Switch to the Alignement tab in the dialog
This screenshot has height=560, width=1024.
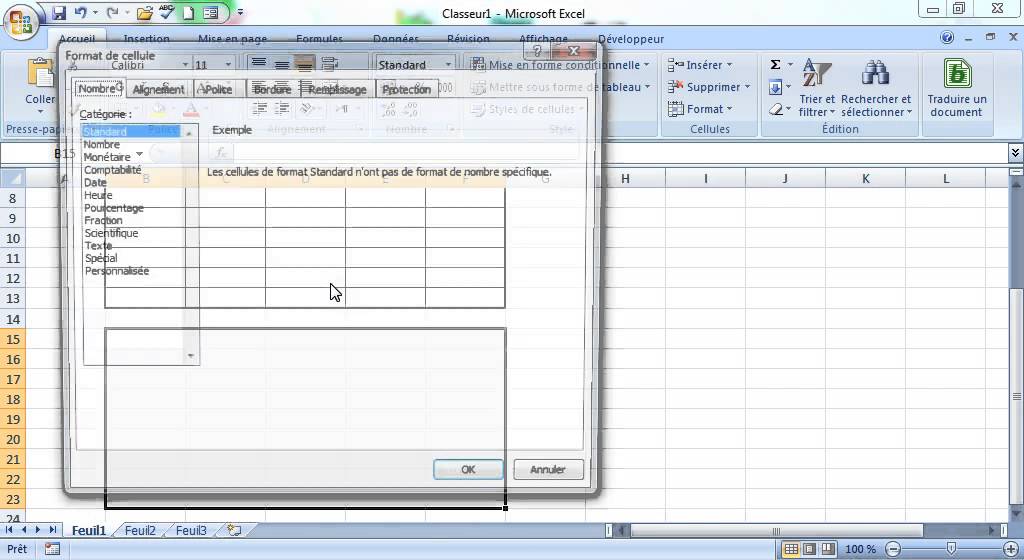[x=159, y=89]
